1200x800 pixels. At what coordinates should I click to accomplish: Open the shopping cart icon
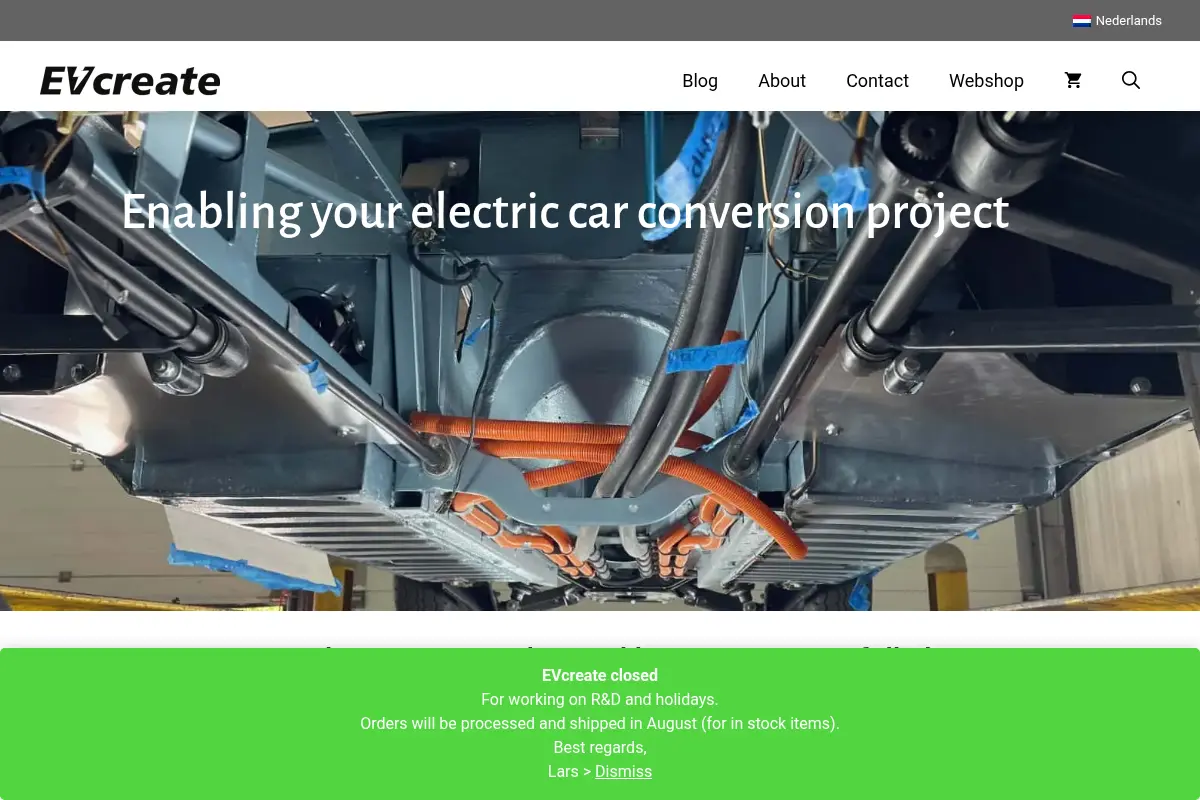click(1073, 80)
